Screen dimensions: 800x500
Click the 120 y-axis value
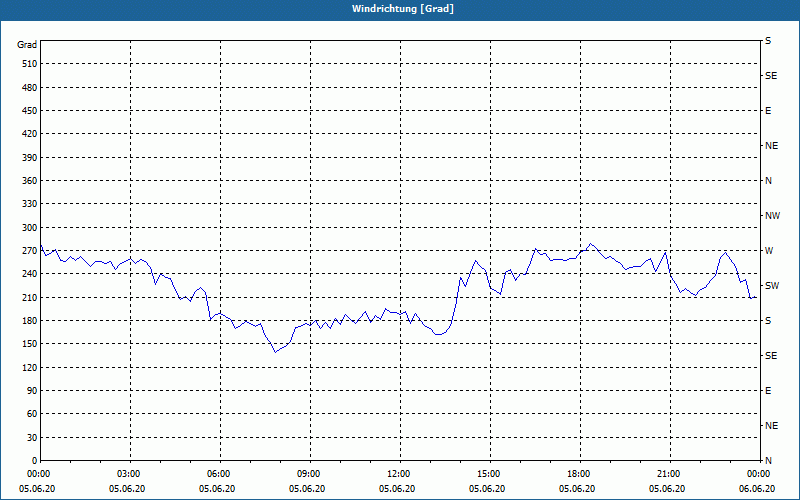click(29, 367)
